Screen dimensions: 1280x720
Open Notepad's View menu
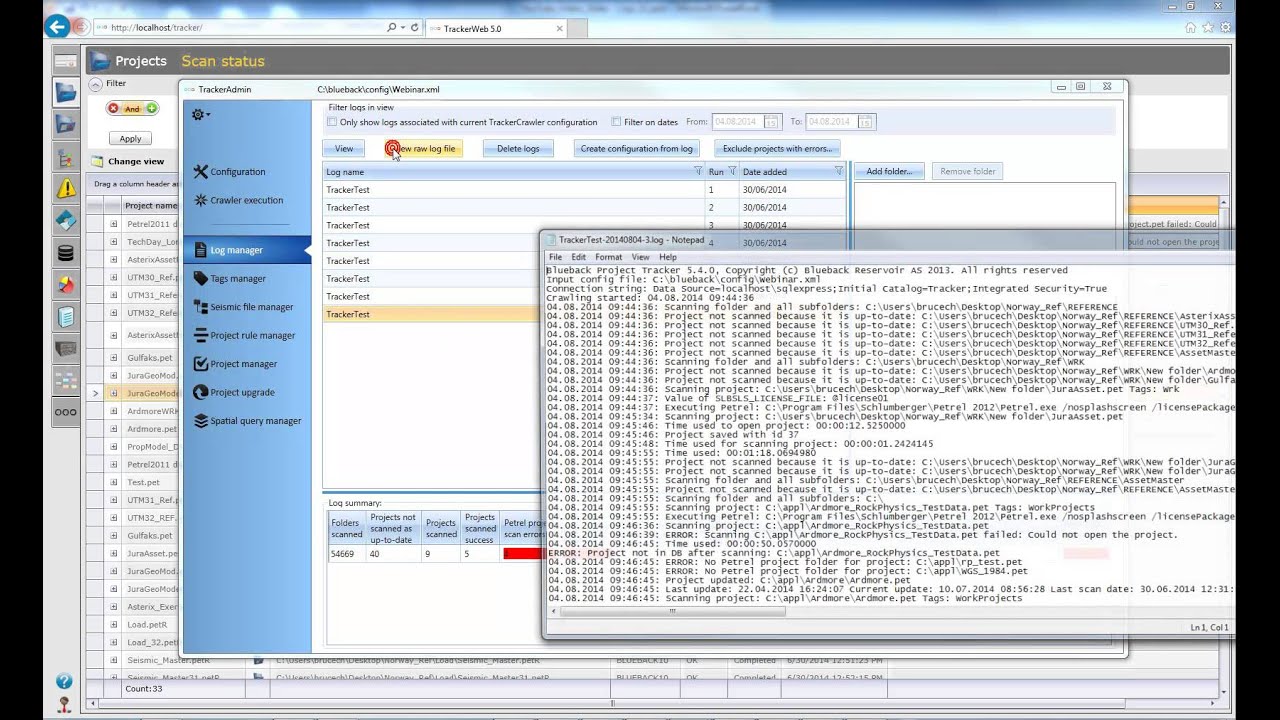[x=640, y=257]
